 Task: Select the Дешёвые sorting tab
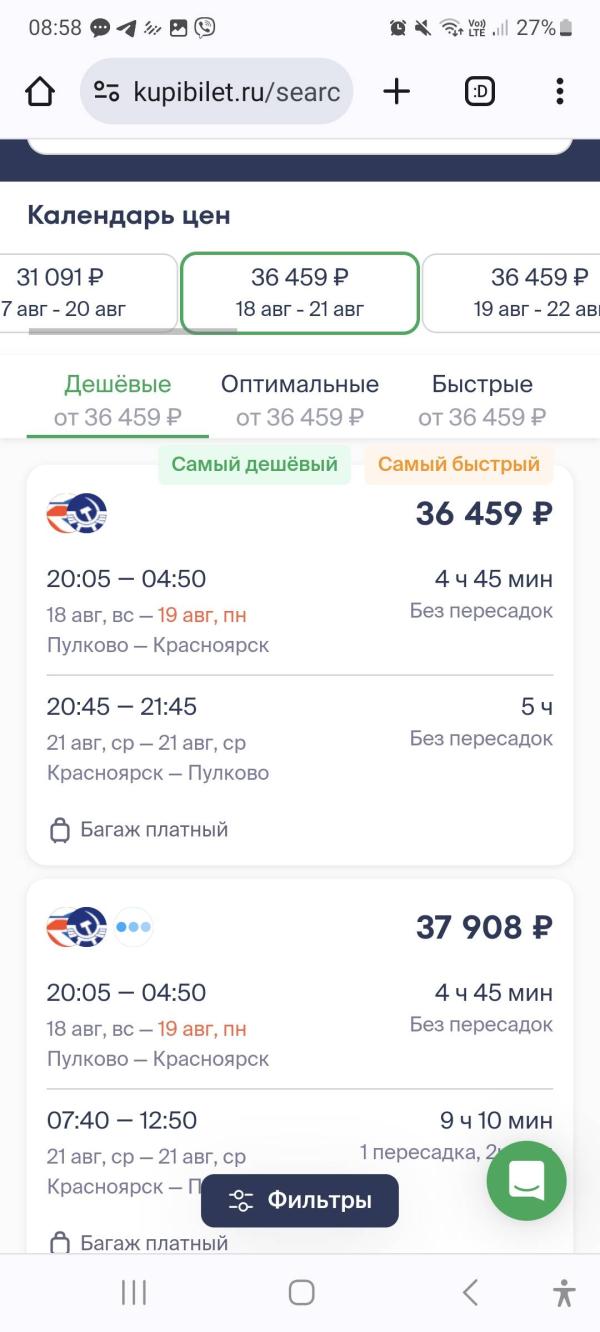tap(118, 399)
